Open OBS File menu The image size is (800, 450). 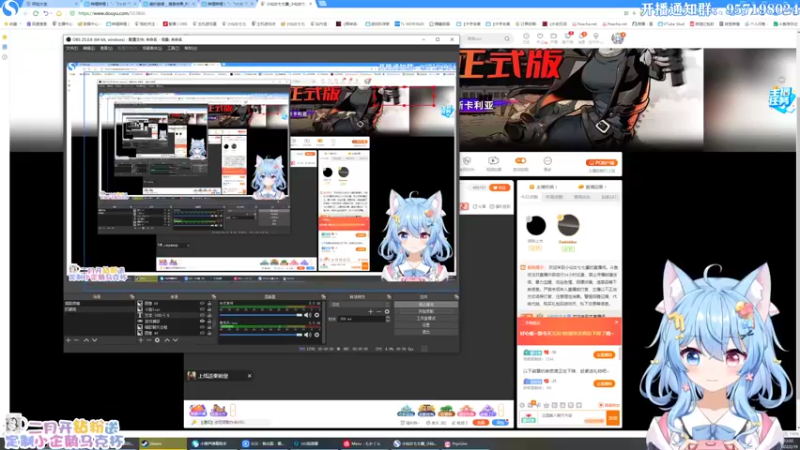(x=72, y=48)
